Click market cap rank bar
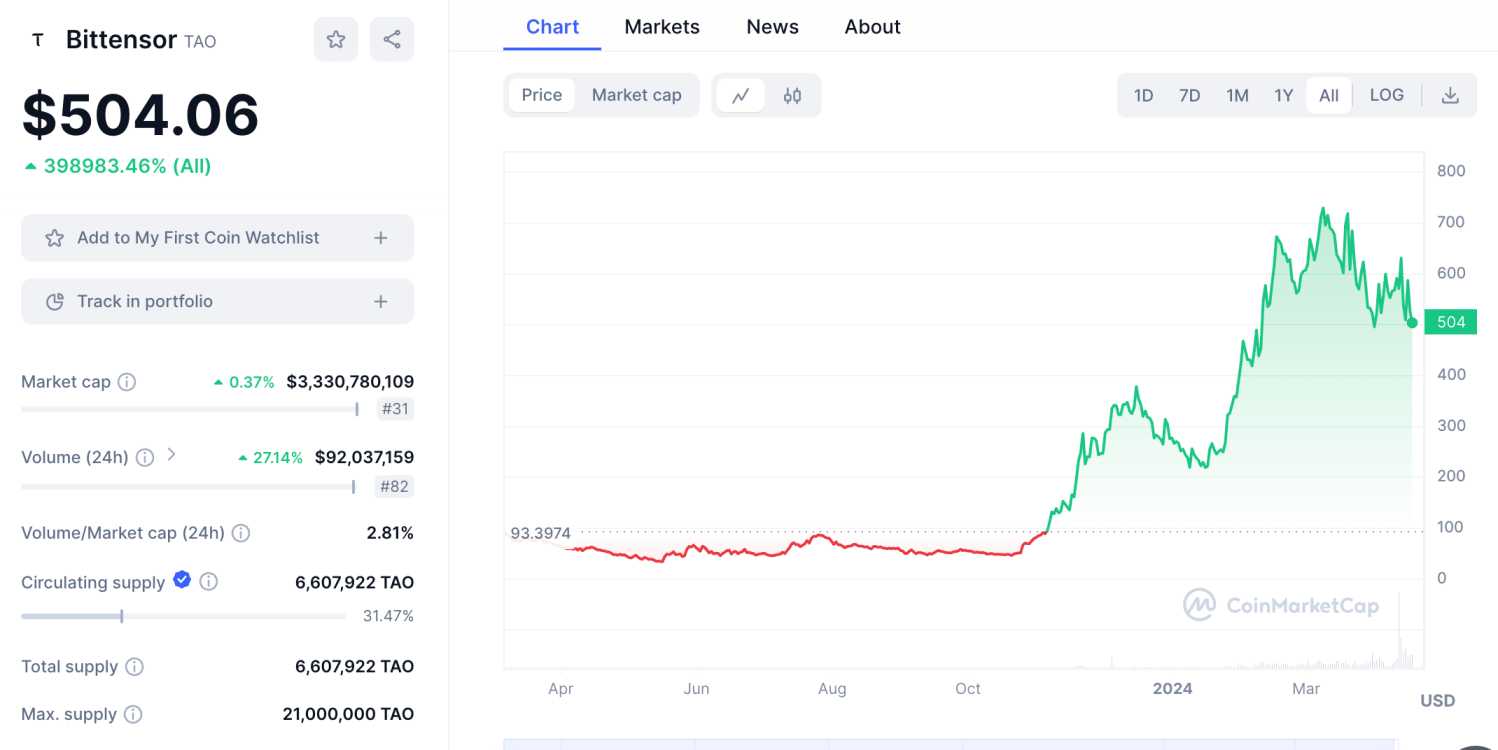The image size is (1498, 750). (x=189, y=409)
